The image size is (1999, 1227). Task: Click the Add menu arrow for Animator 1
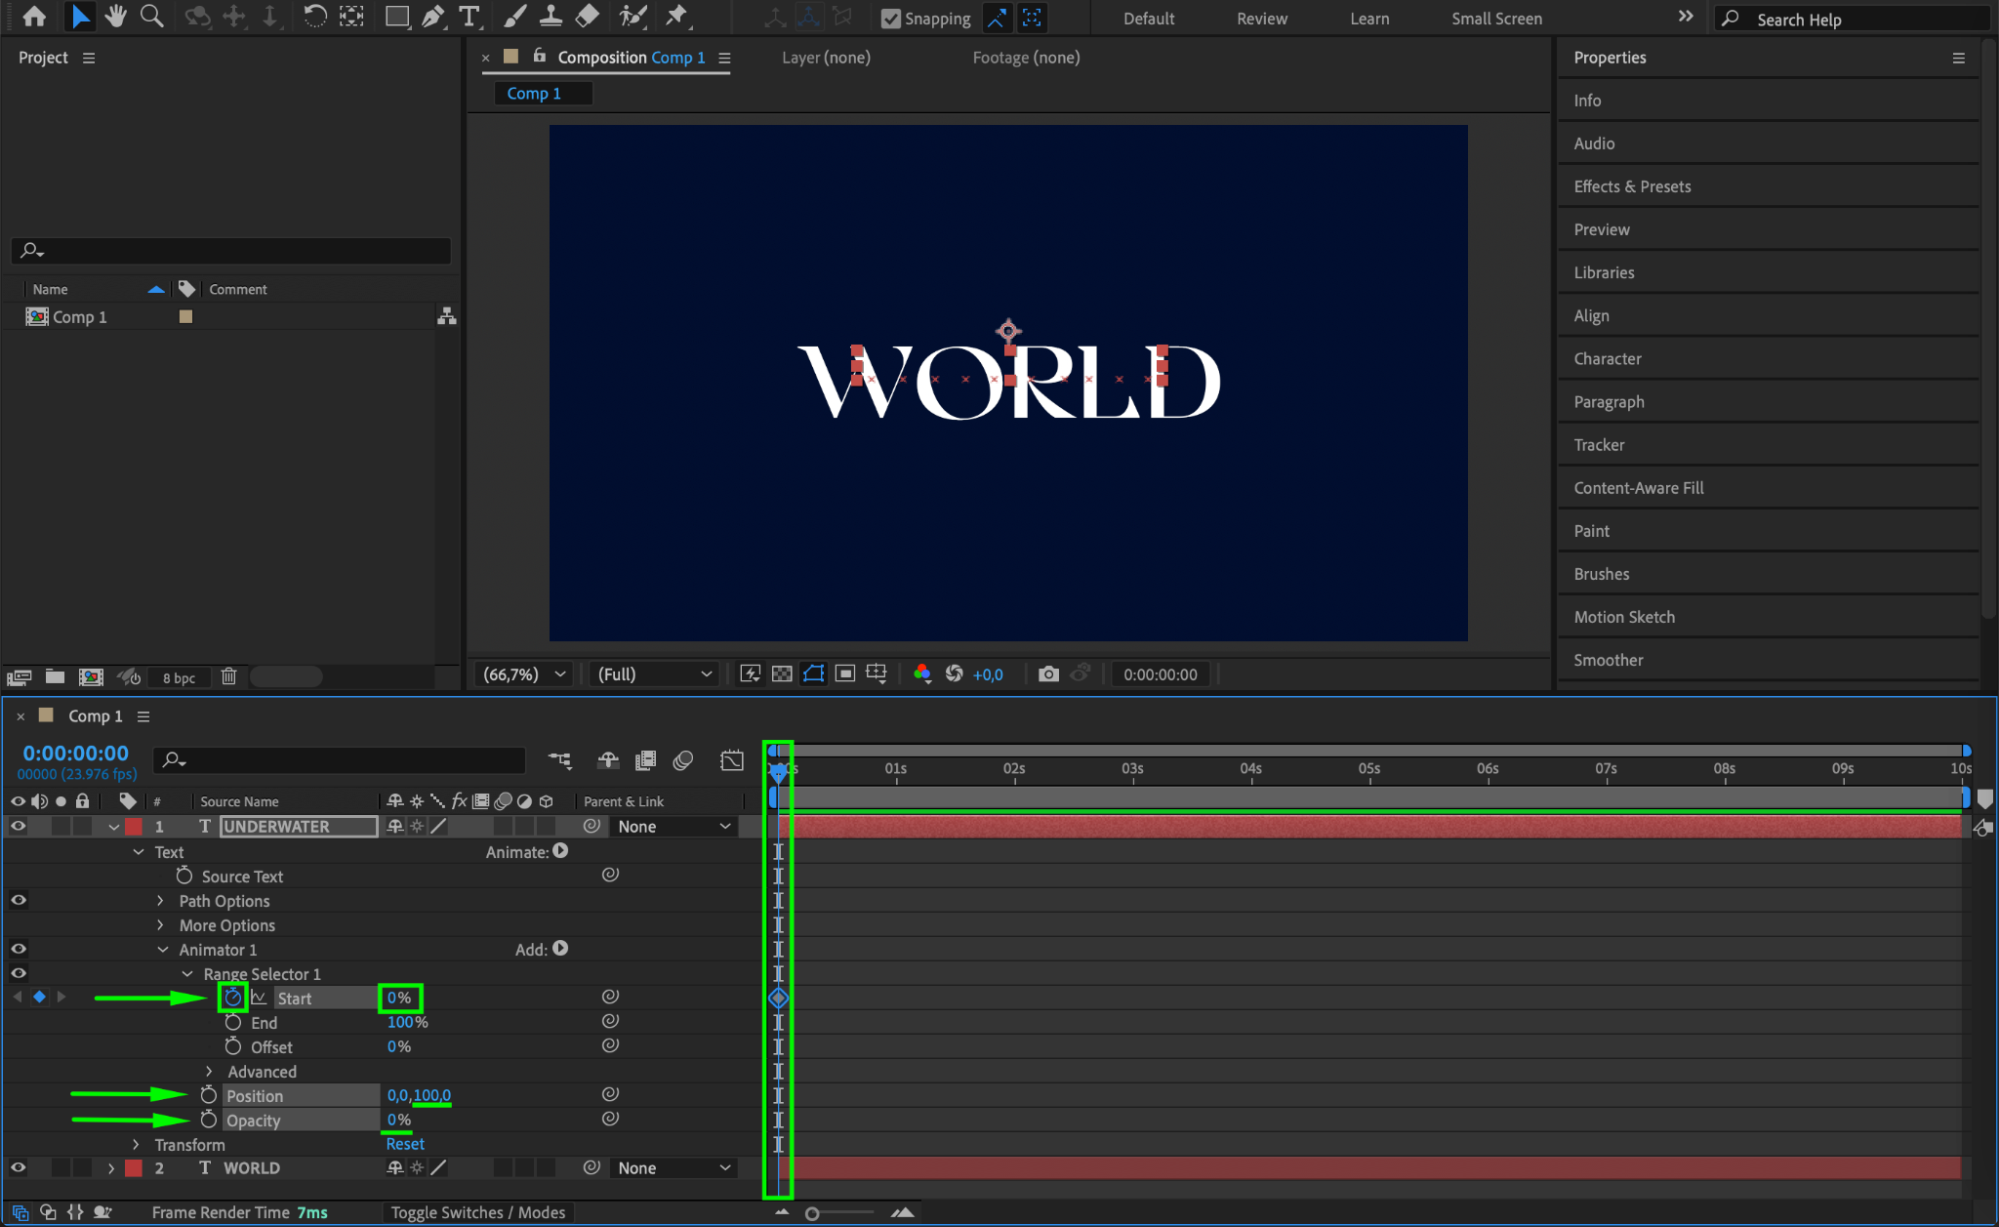tap(561, 948)
